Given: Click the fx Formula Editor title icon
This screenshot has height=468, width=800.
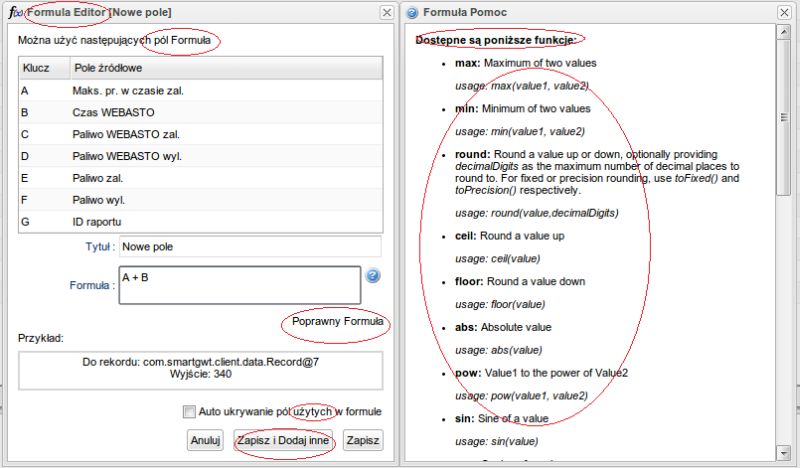Looking at the screenshot, I should point(16,12).
